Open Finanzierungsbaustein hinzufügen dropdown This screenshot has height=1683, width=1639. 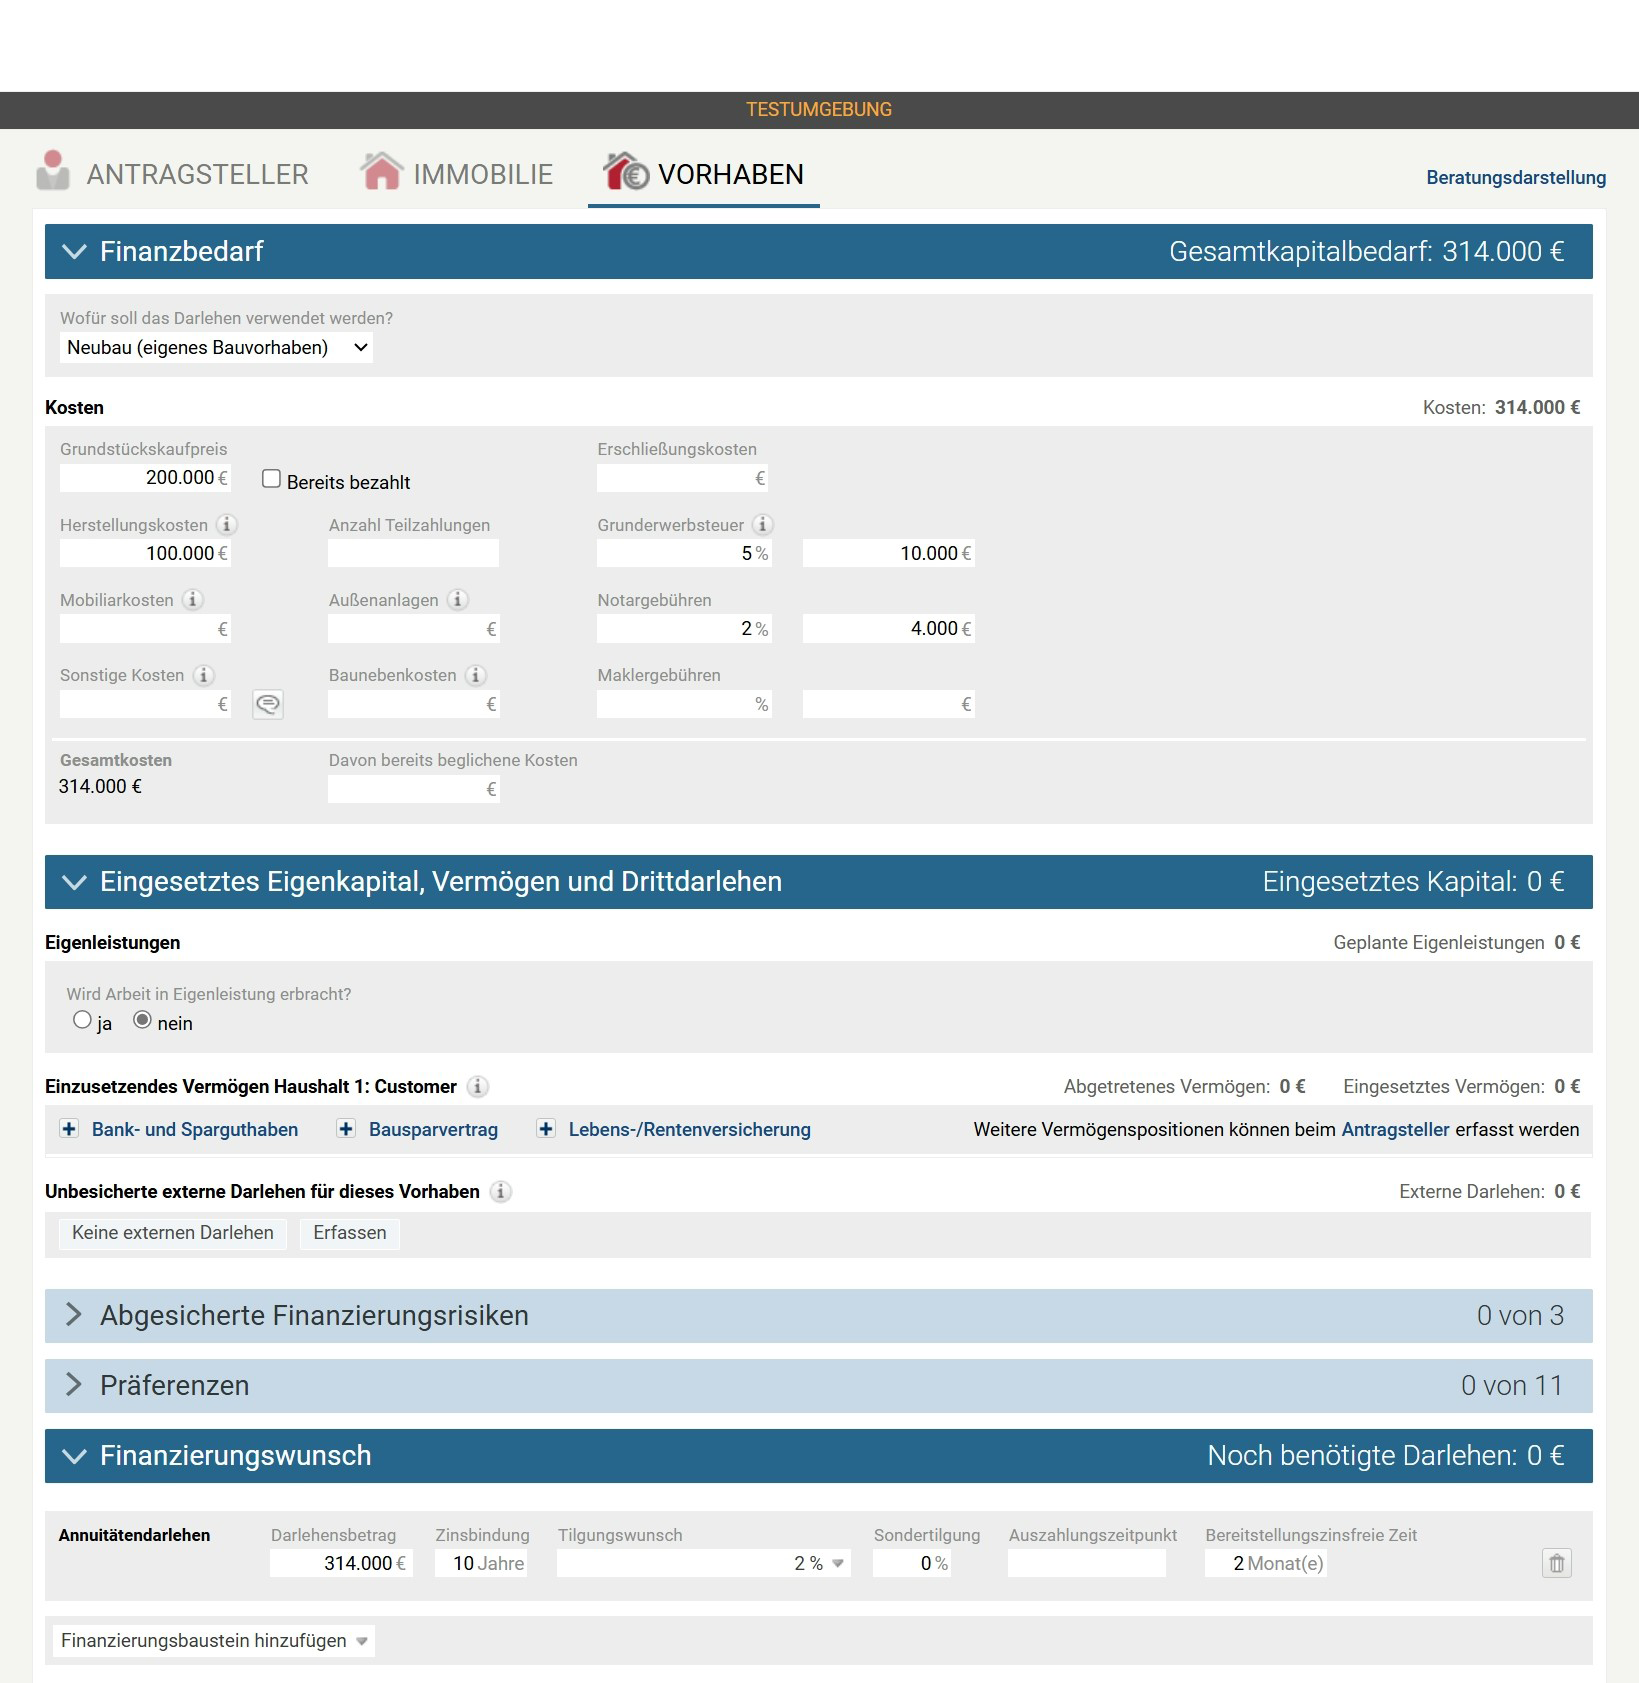[214, 1641]
